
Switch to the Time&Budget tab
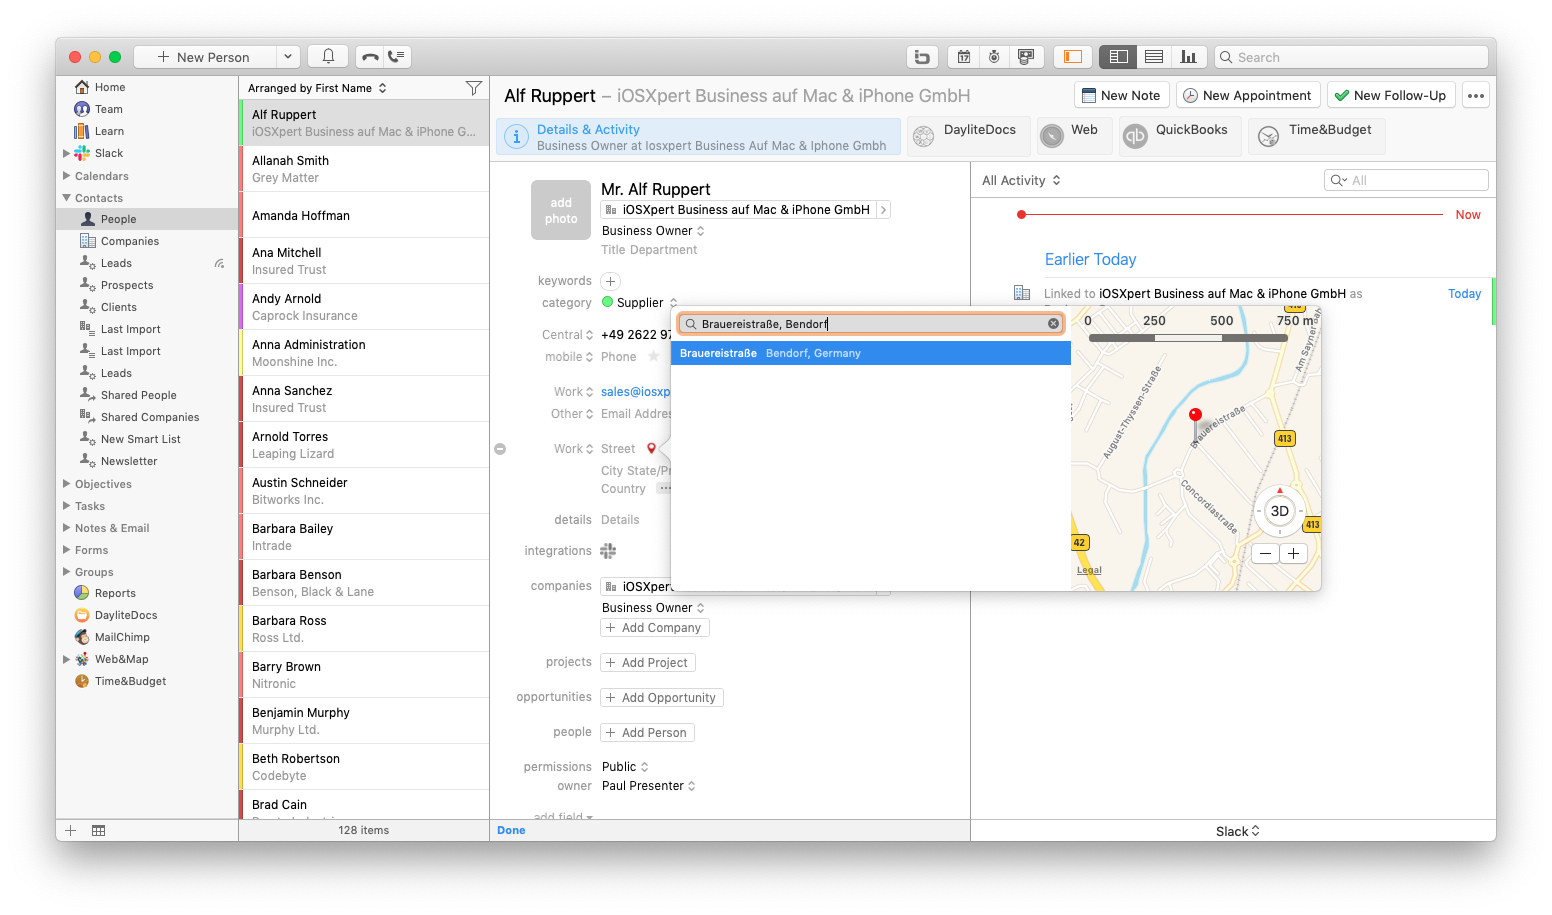(x=1316, y=137)
